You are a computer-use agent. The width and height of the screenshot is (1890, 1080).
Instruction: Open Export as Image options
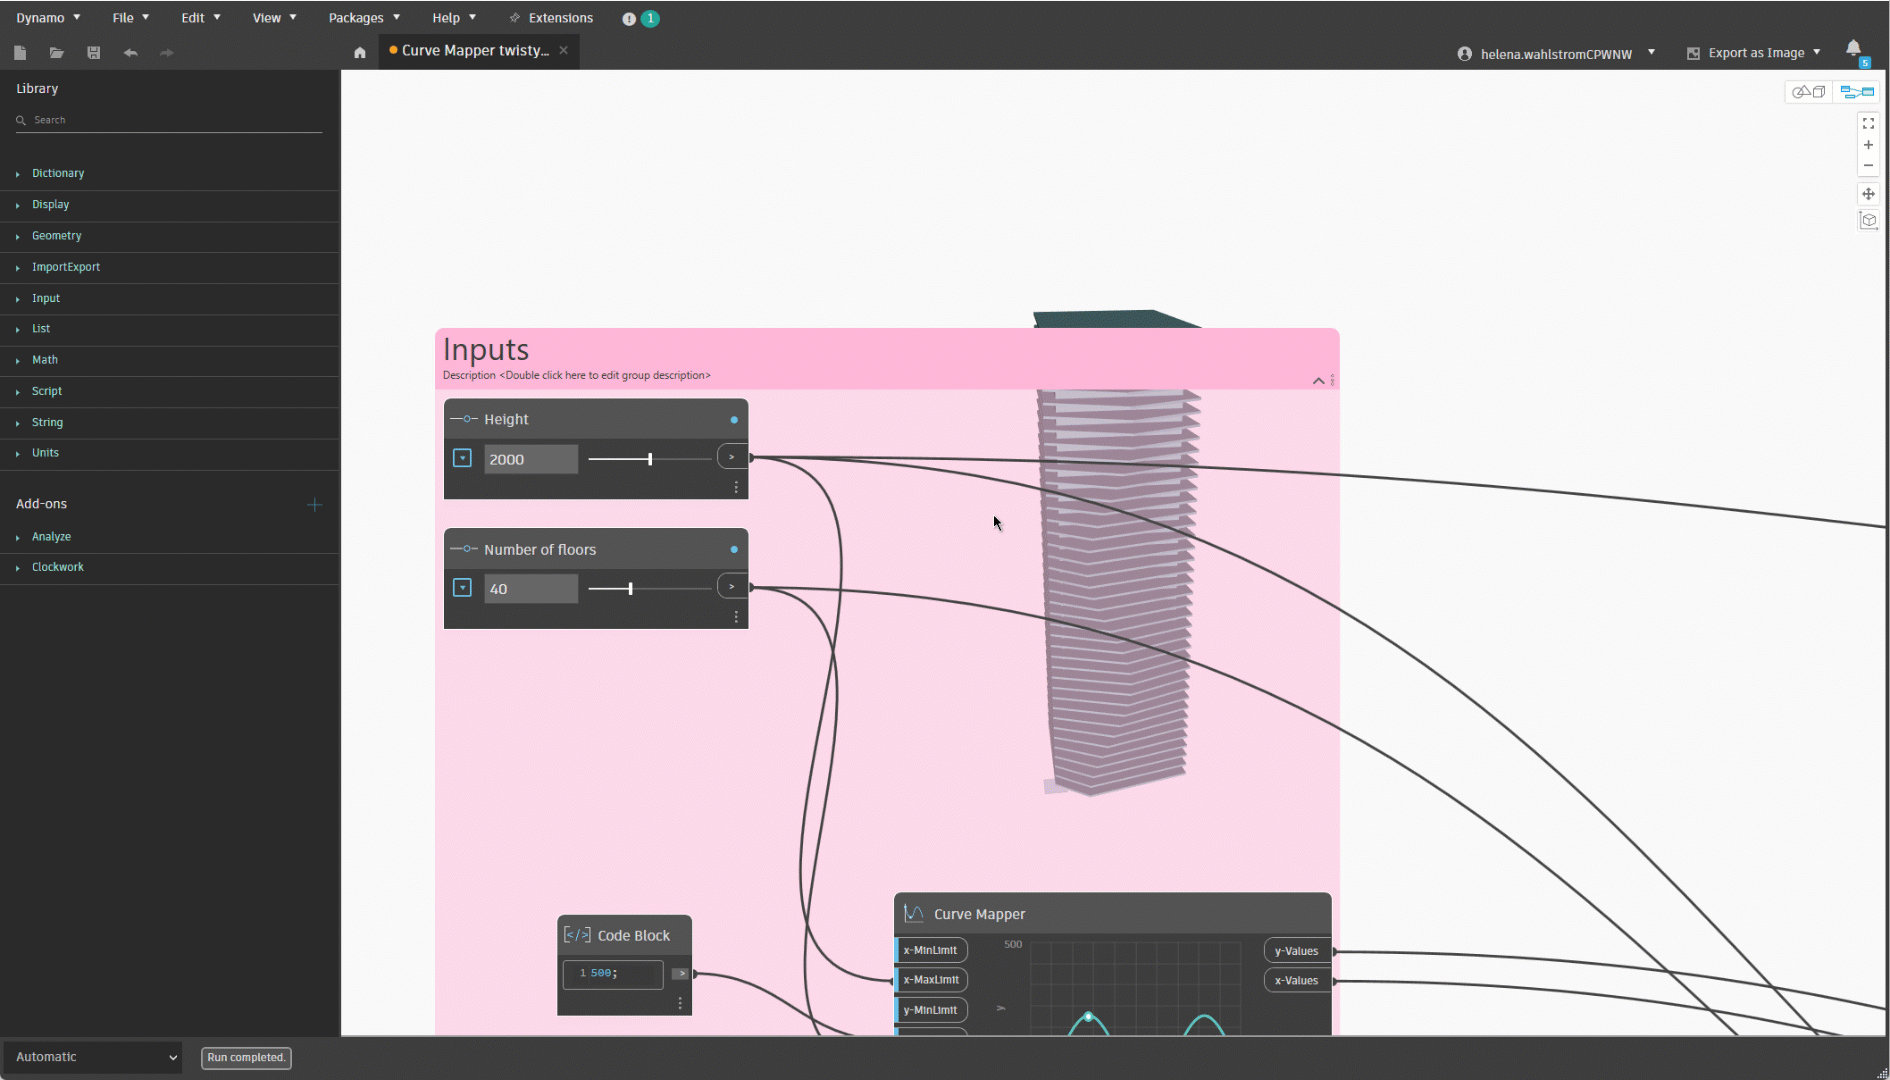pyautogui.click(x=1755, y=53)
